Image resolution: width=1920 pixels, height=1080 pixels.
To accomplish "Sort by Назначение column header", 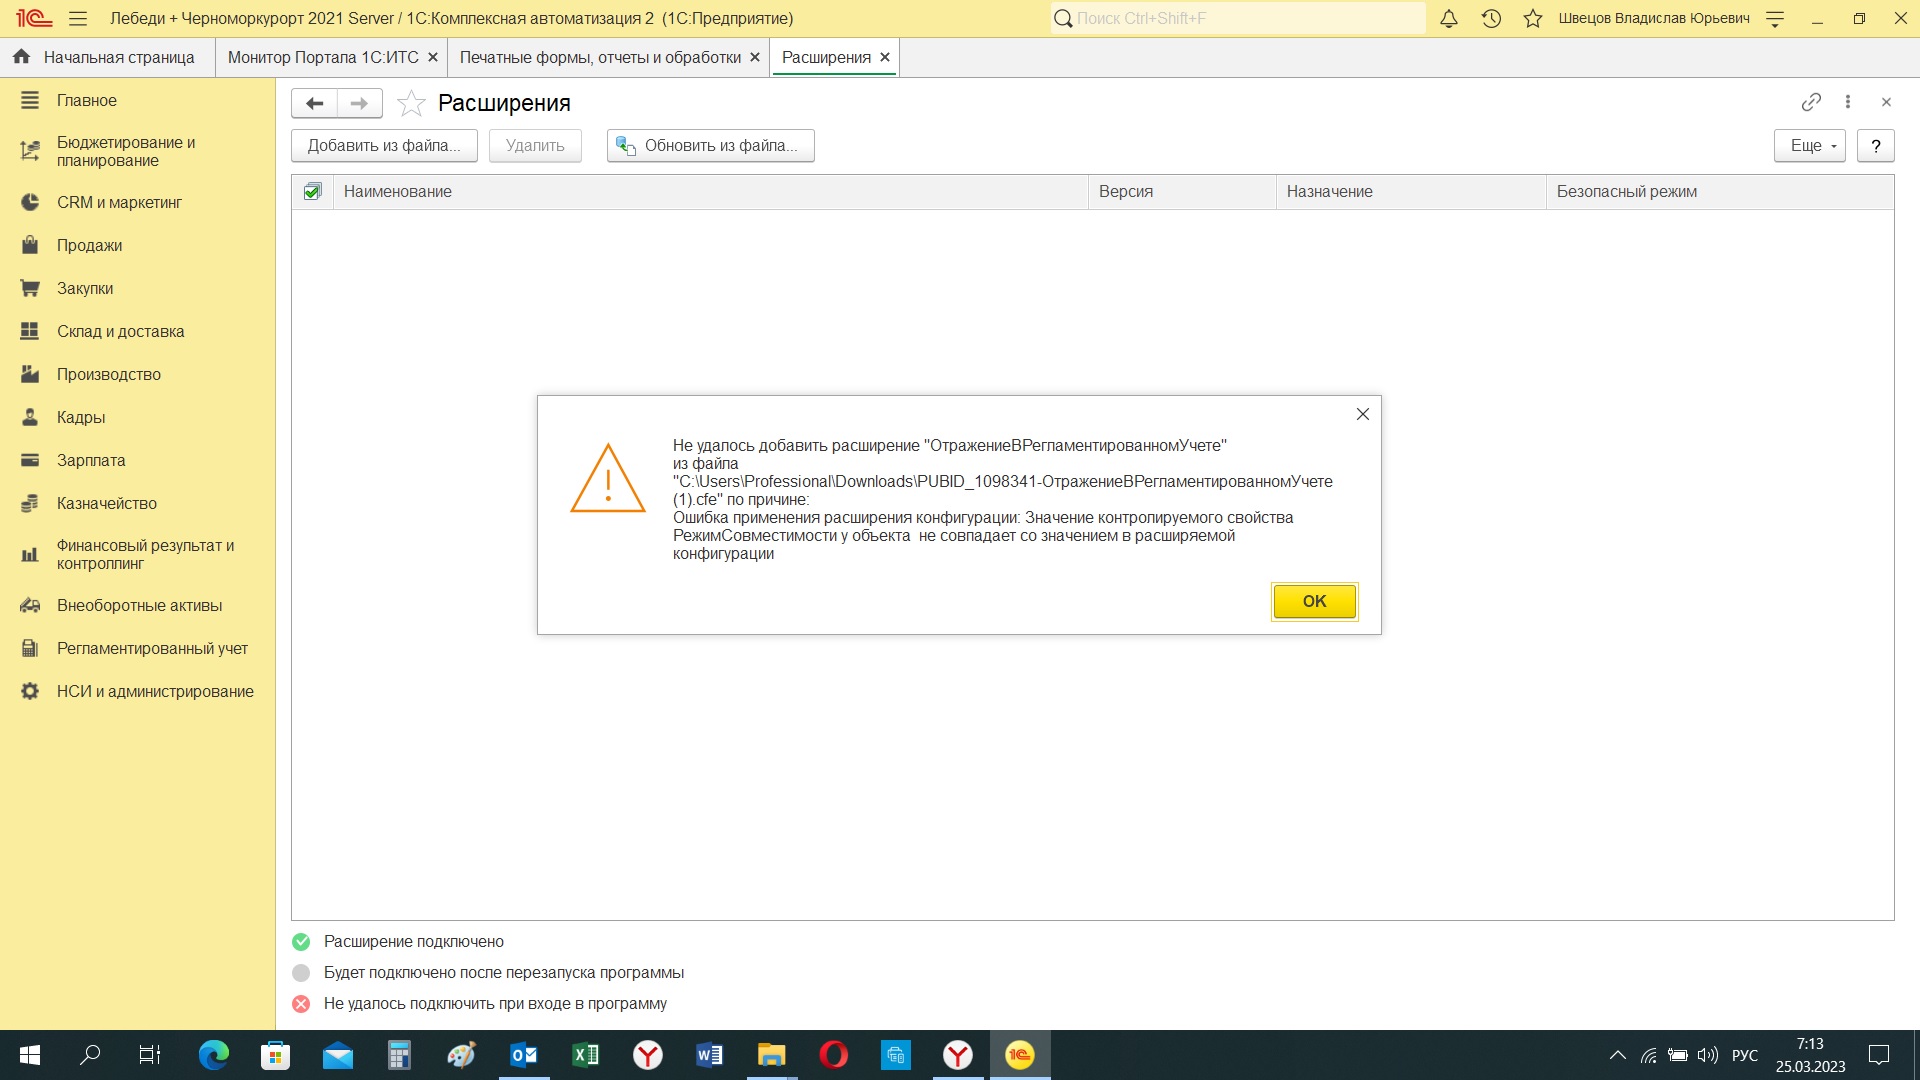I will click(x=1411, y=191).
